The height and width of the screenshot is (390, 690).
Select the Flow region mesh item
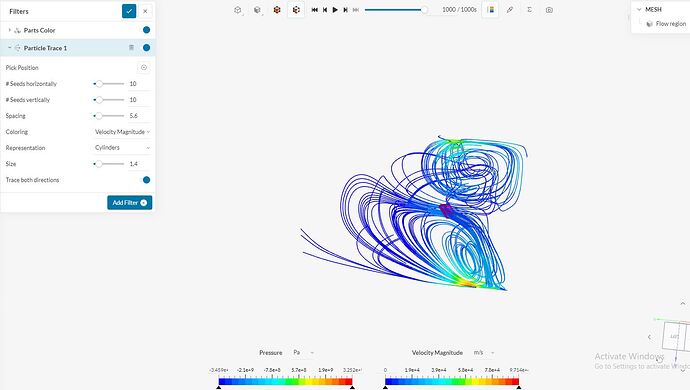tap(666, 24)
